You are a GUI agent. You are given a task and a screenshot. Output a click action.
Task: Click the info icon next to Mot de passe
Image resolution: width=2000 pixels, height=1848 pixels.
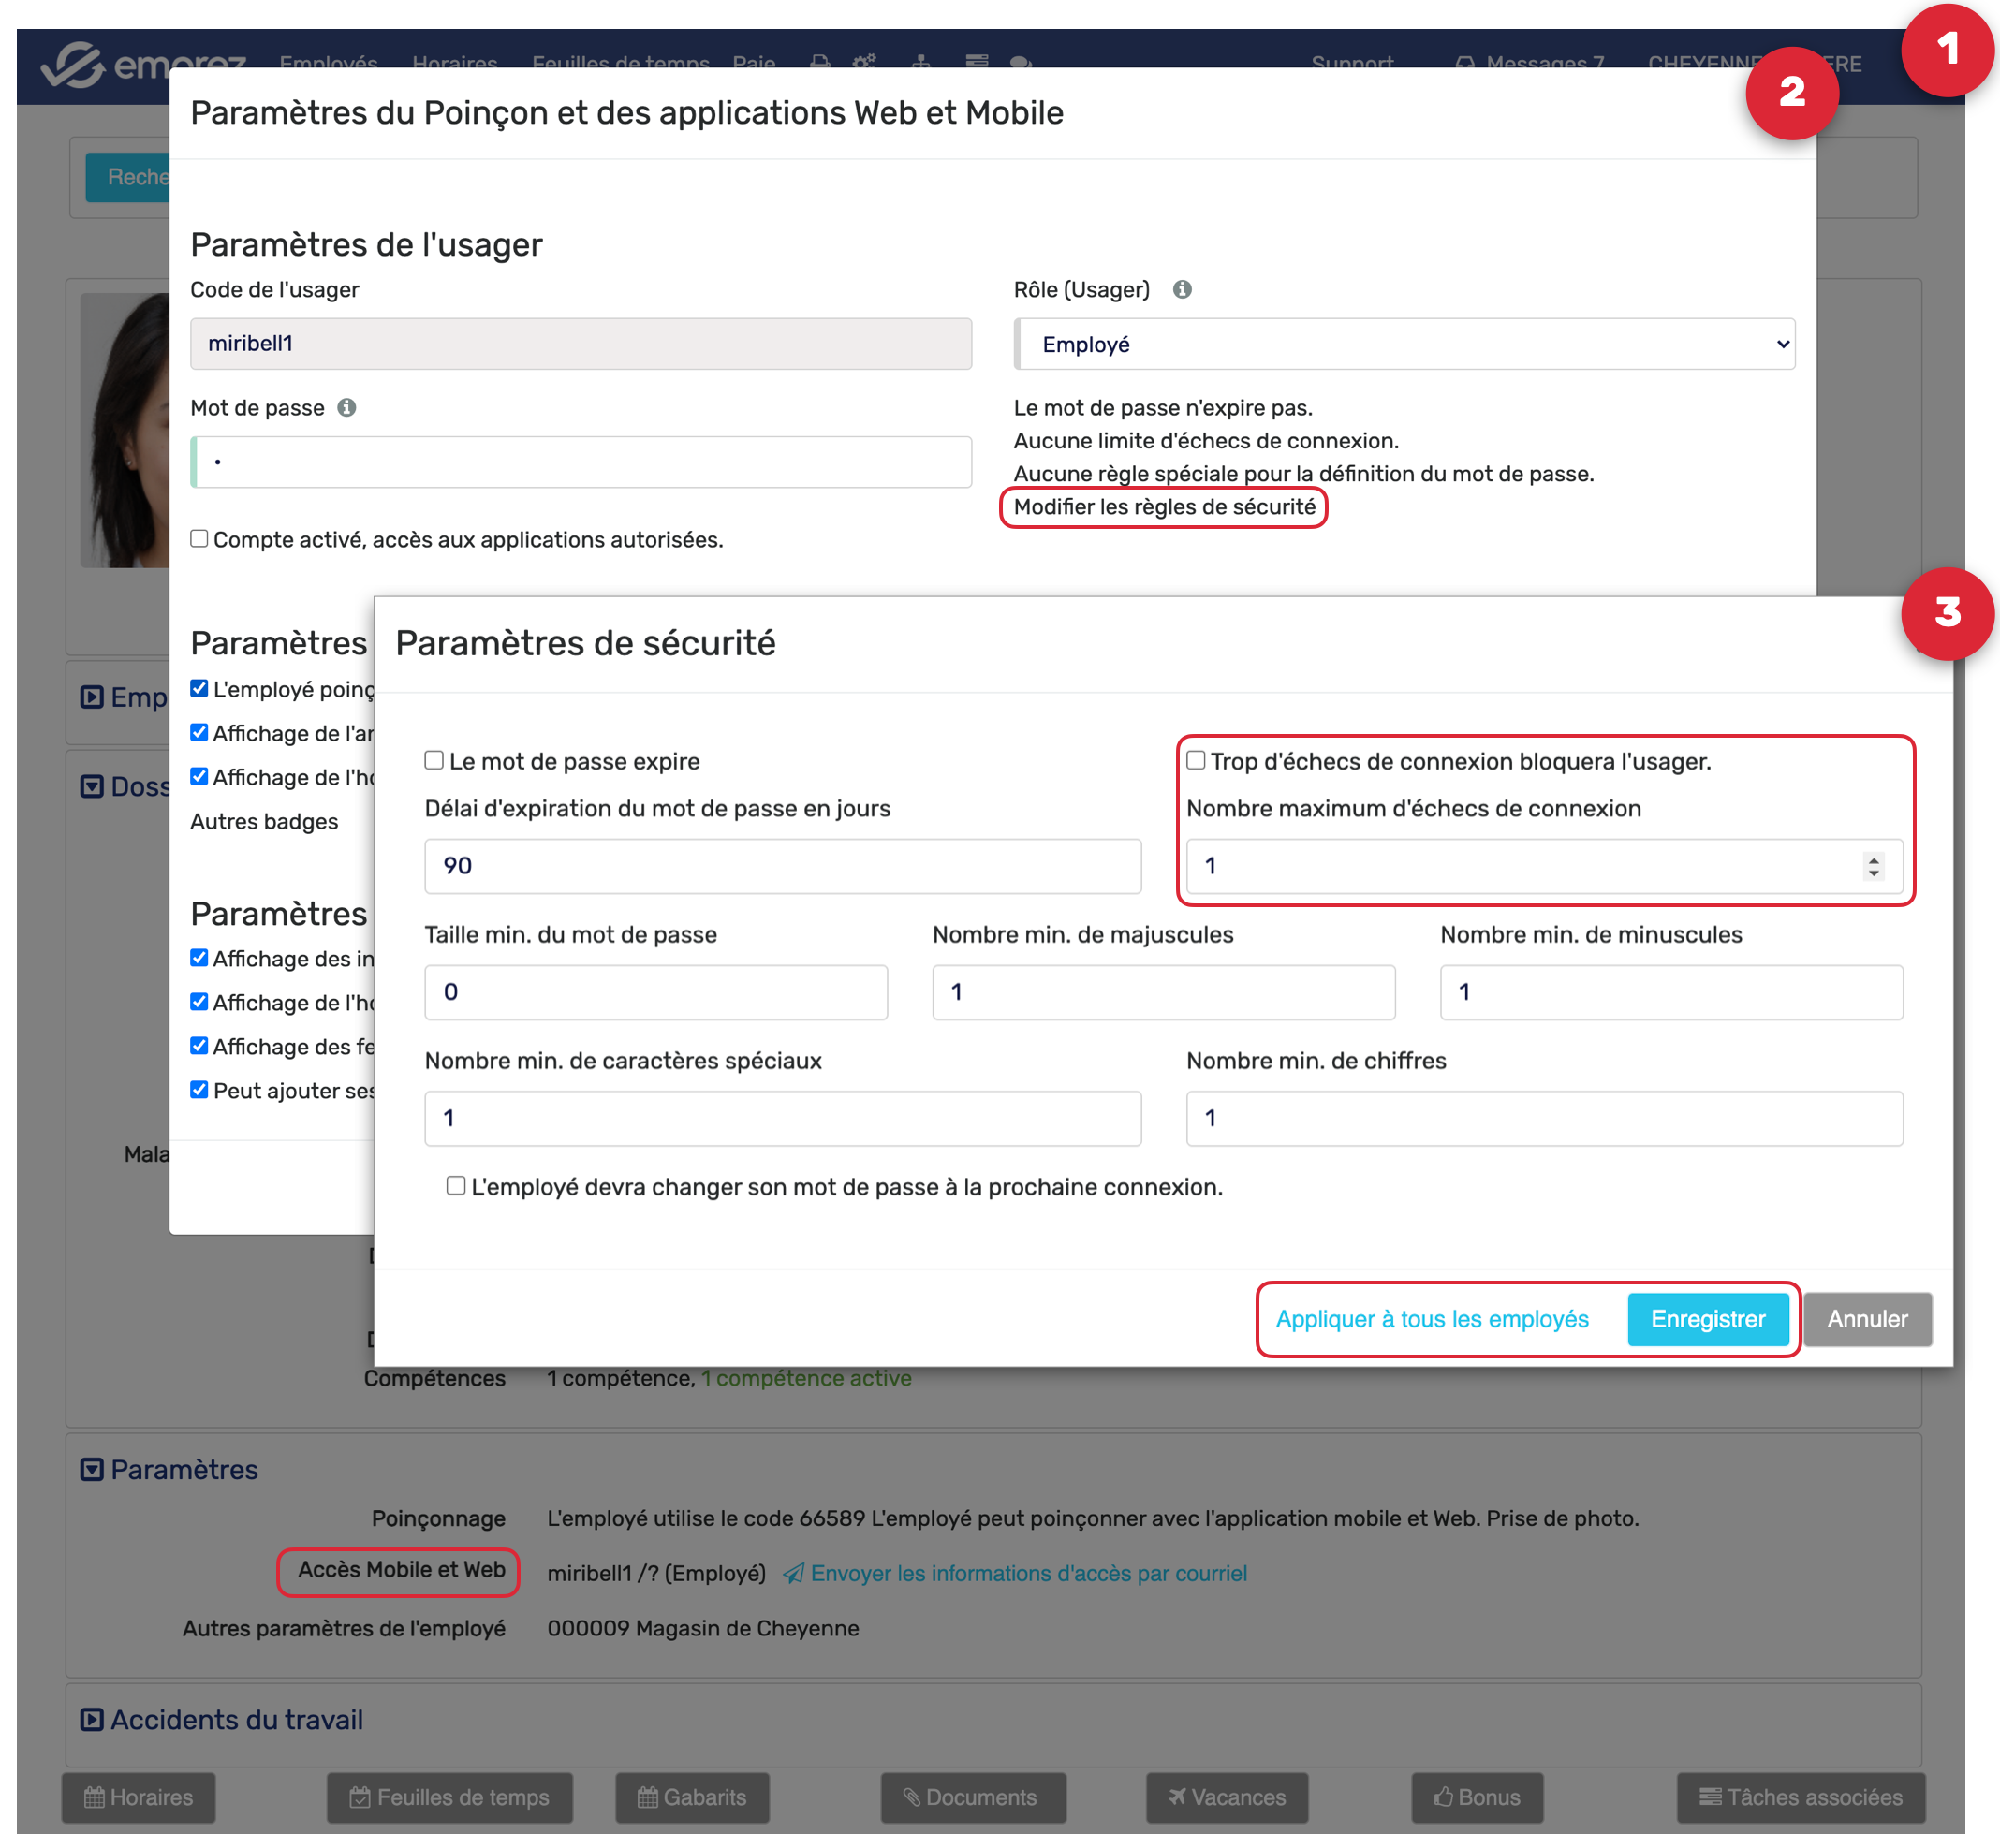click(x=347, y=408)
